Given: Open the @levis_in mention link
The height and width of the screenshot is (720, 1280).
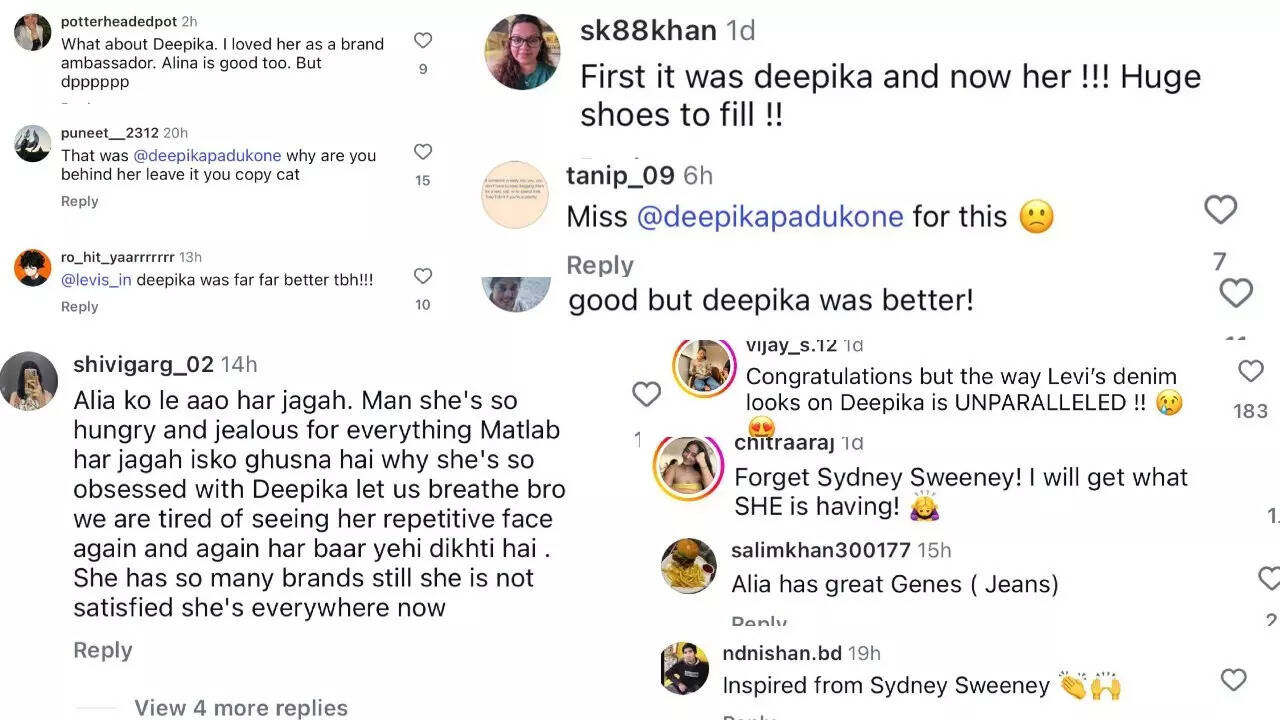Looking at the screenshot, I should coord(96,280).
